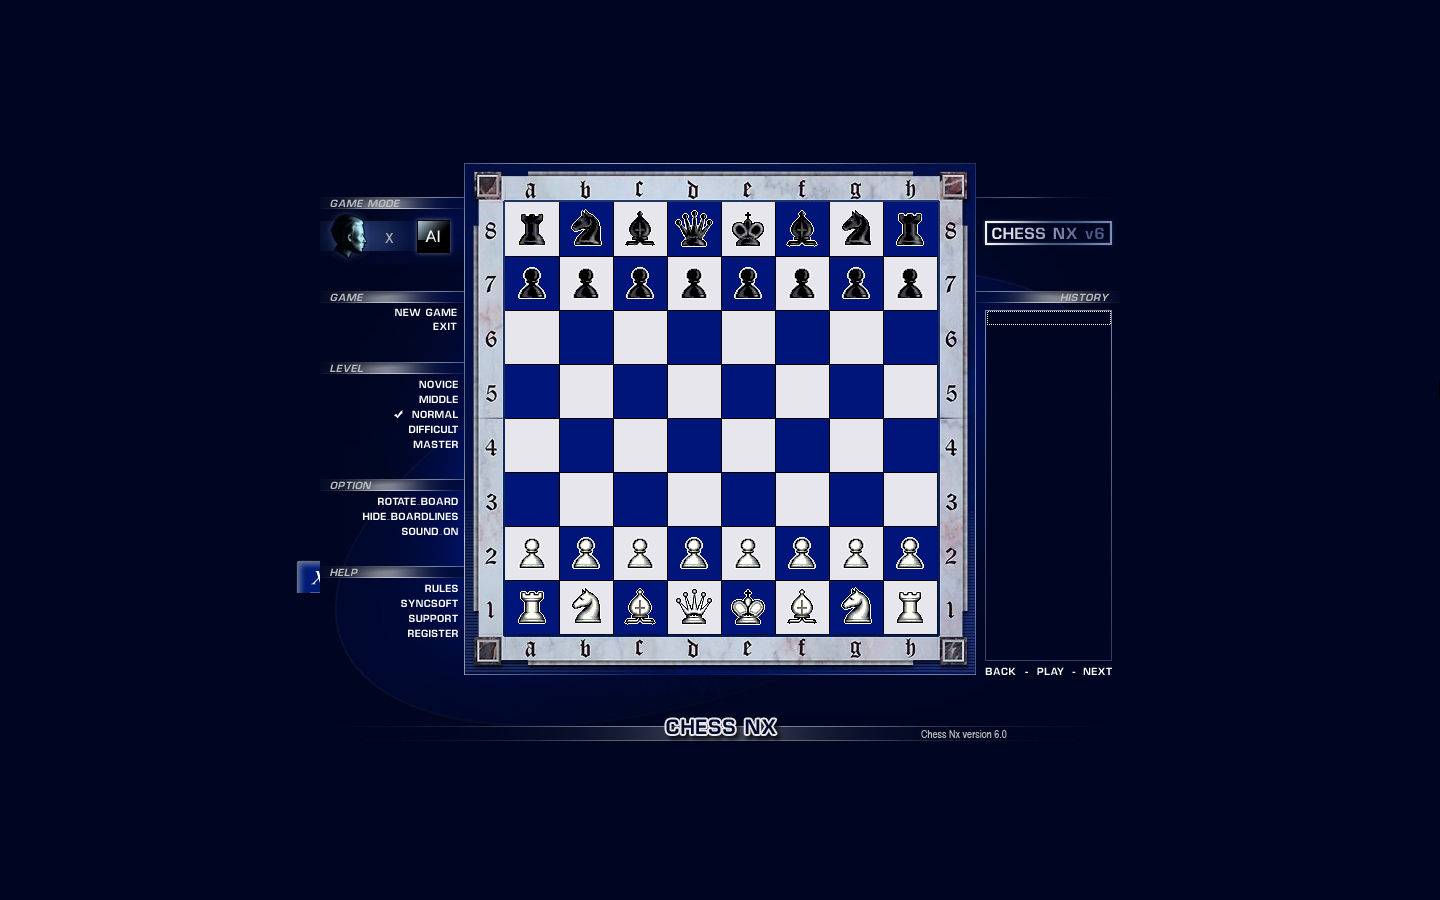Set difficulty level to Master
The width and height of the screenshot is (1440, 900).
coord(435,444)
